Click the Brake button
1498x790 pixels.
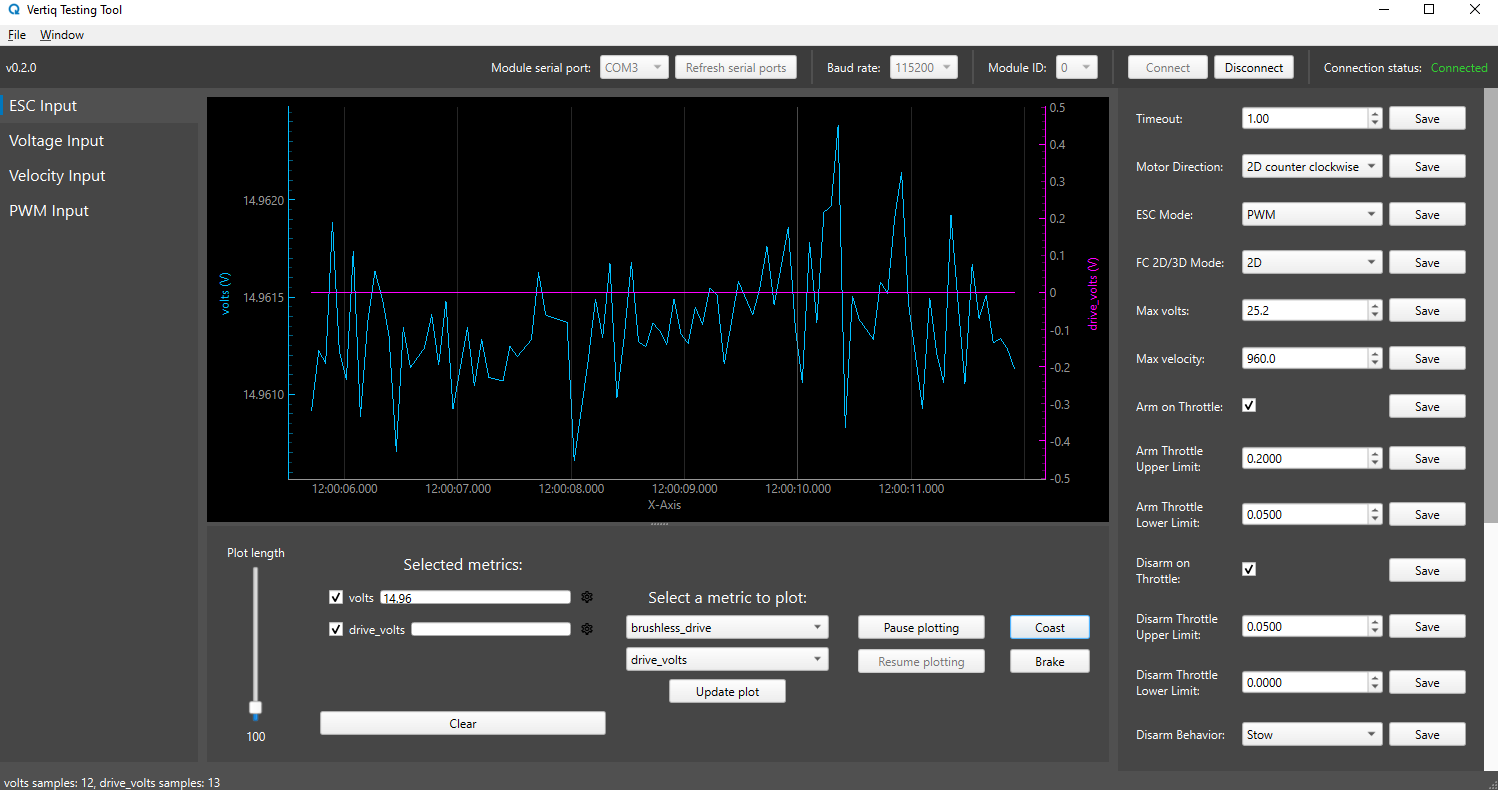(x=1050, y=662)
